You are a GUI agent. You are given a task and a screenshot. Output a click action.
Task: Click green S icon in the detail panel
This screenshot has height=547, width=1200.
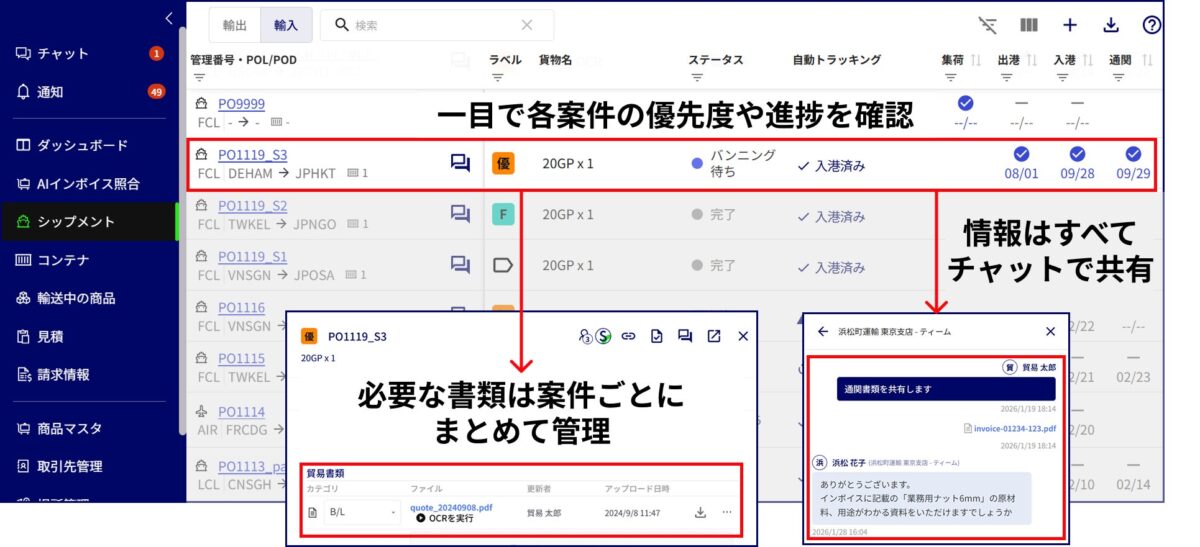click(x=603, y=337)
